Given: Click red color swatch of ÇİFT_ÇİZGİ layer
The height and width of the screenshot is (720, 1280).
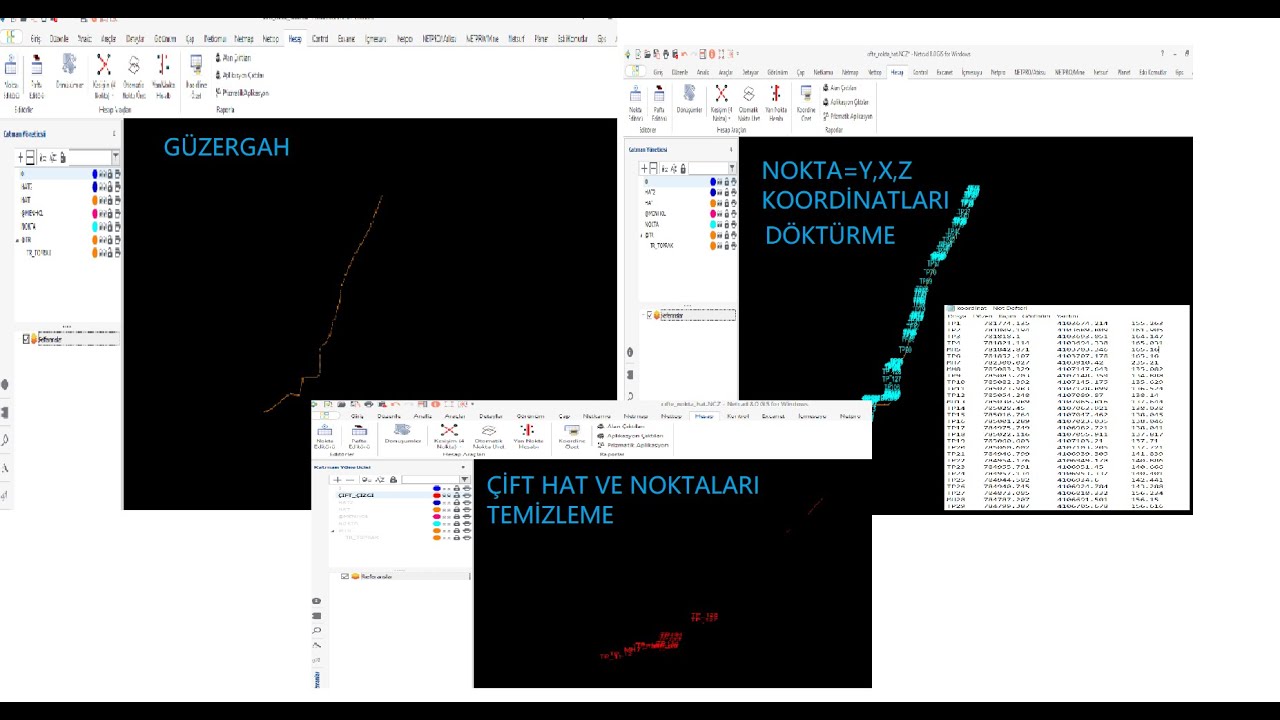Looking at the screenshot, I should click(x=437, y=495).
